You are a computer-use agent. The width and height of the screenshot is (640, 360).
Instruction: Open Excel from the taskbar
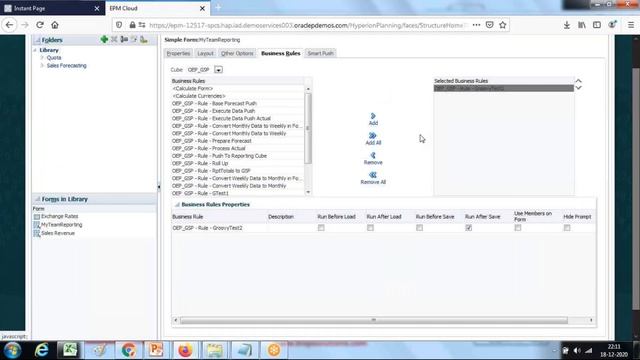point(69,350)
